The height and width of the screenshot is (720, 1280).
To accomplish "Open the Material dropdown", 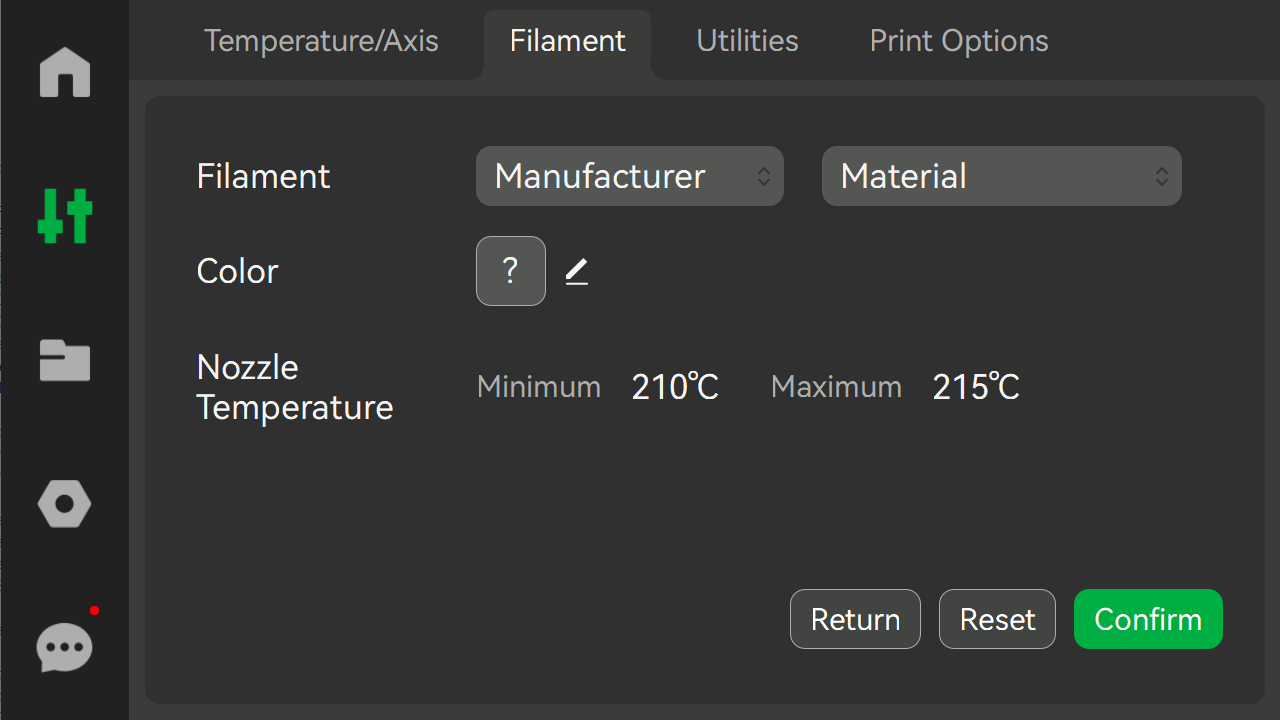I will click(x=1002, y=176).
